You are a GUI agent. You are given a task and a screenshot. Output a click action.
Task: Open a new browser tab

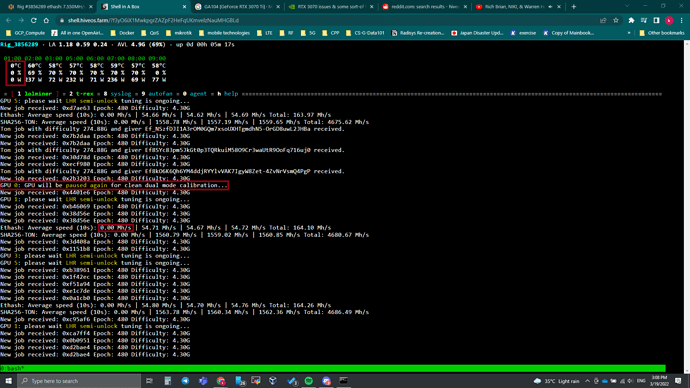tap(573, 7)
